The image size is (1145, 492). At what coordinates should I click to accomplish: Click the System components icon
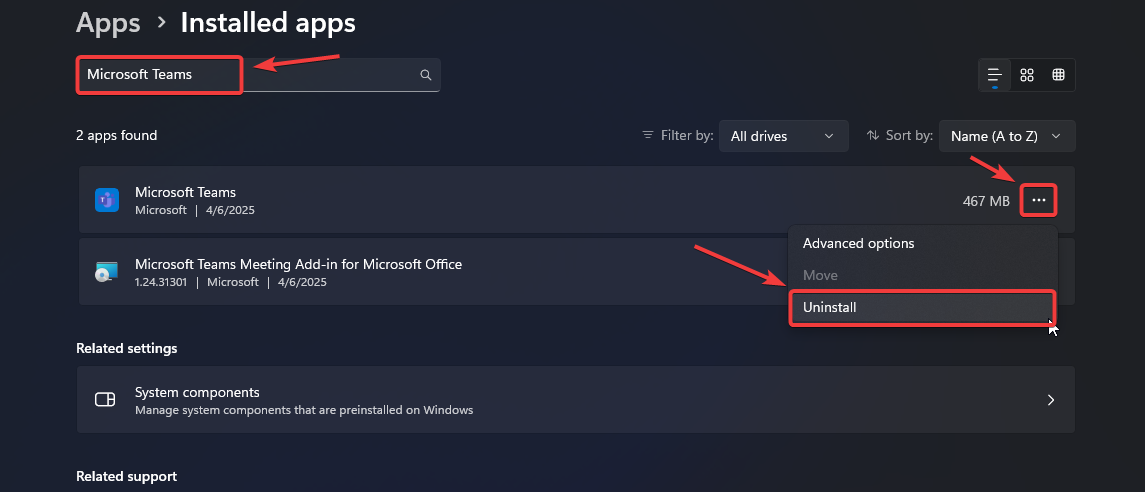(105, 400)
